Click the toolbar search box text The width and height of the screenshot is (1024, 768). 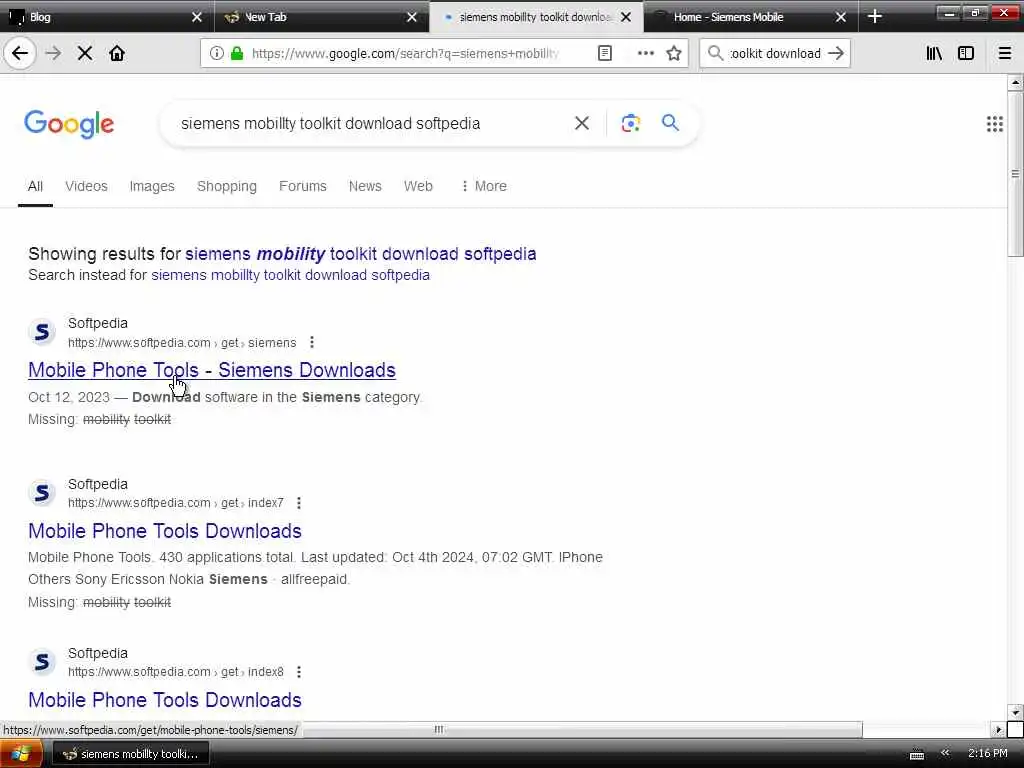pos(775,53)
